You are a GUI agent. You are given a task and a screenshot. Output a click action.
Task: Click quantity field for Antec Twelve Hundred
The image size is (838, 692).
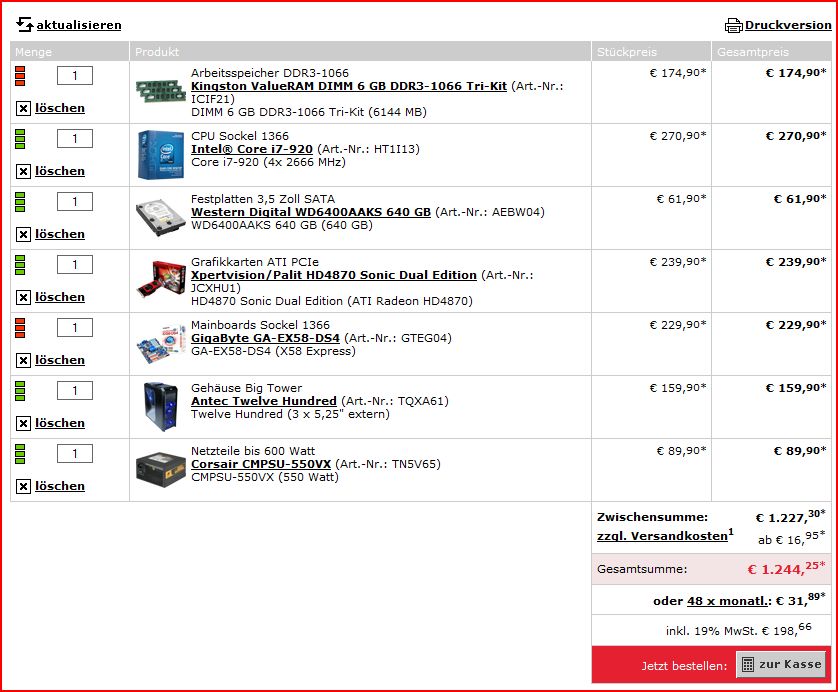click(x=75, y=391)
